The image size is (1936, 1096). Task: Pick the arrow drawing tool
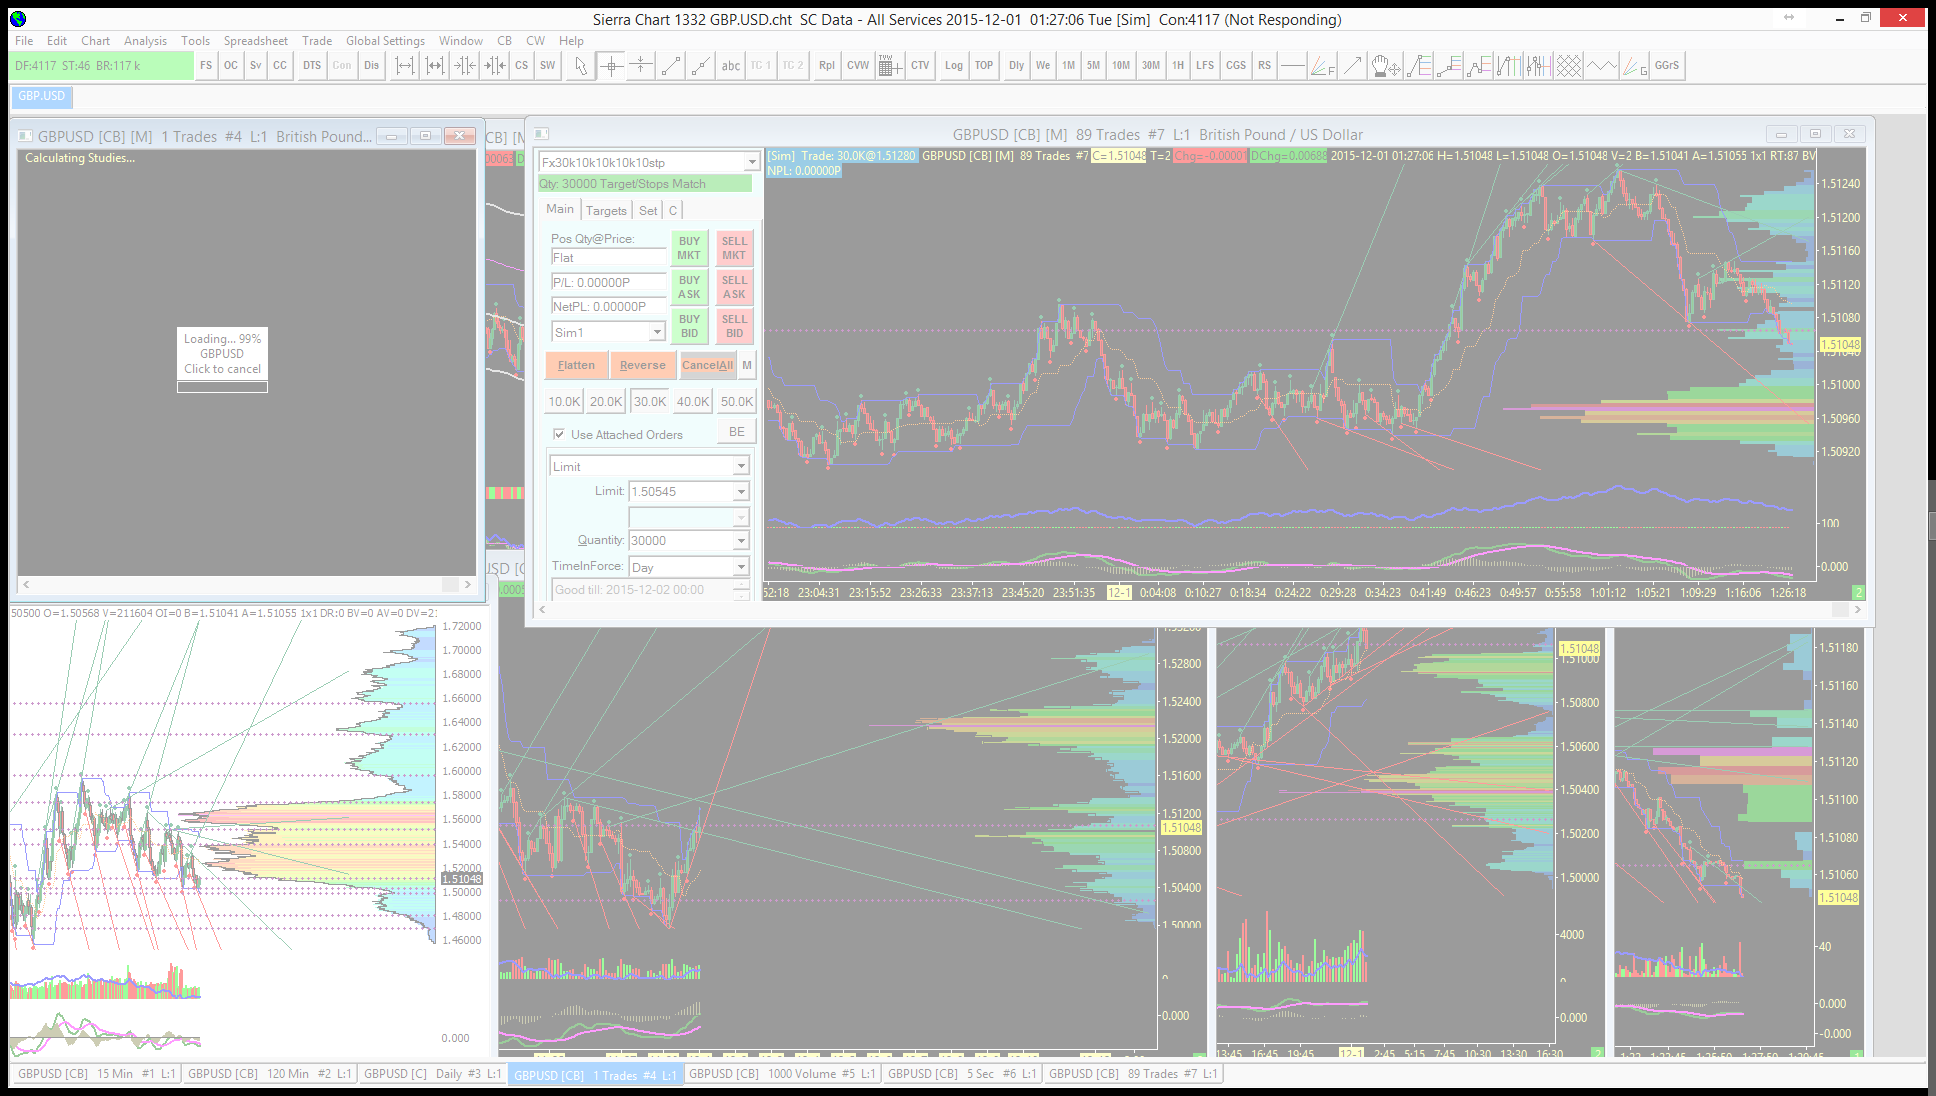(x=1352, y=66)
